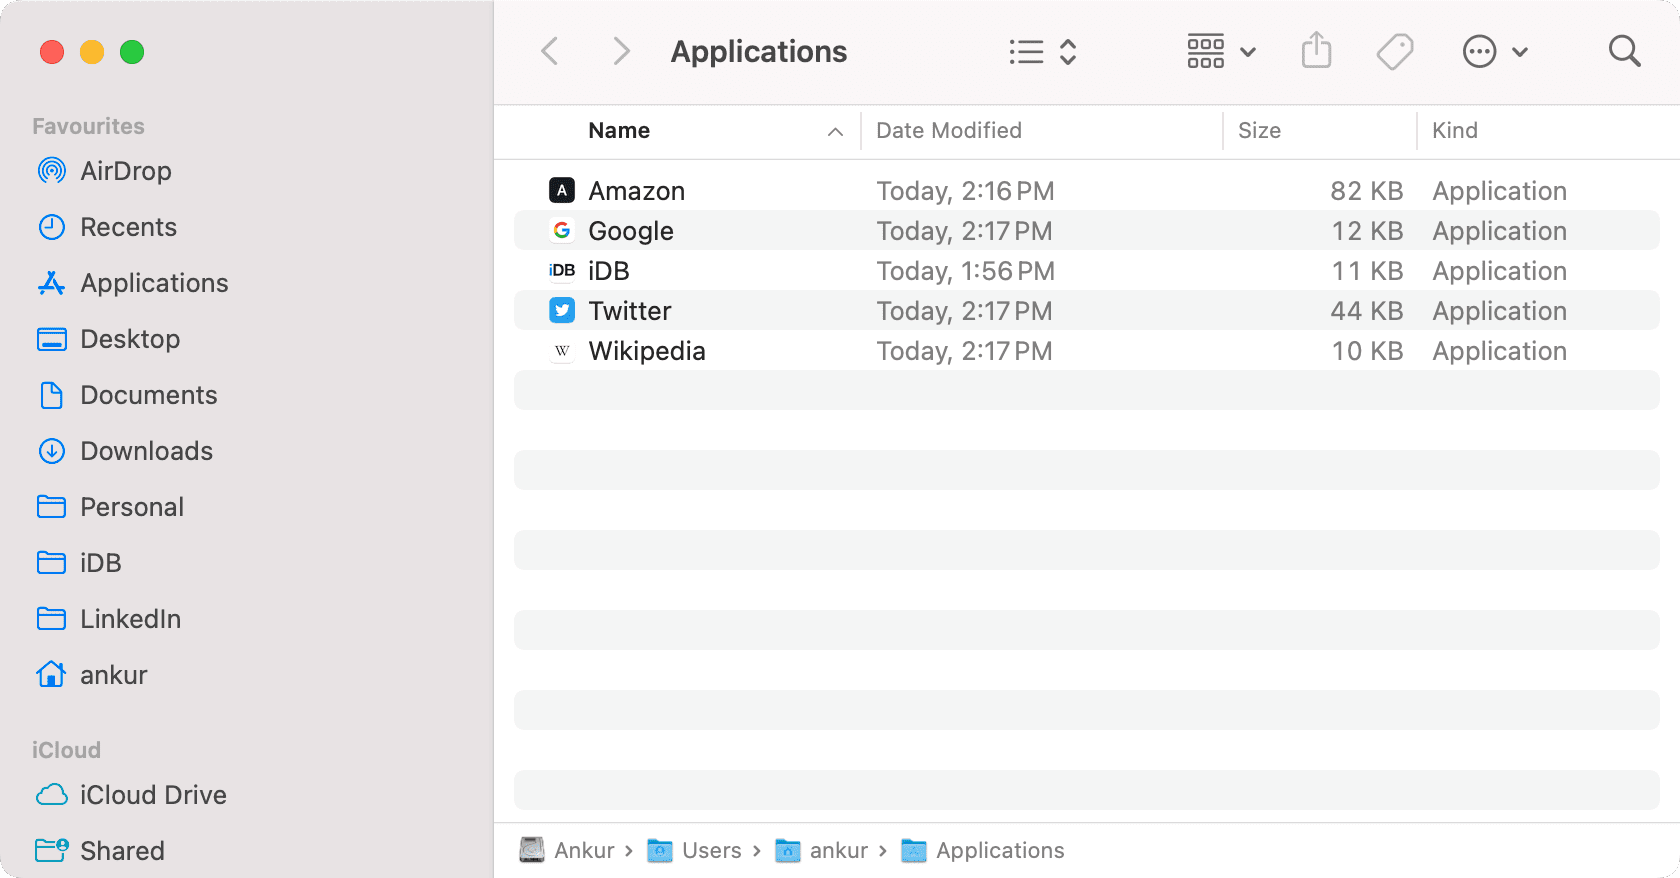The width and height of the screenshot is (1680, 878).
Task: Click ankur folder in path bar
Action: 821,850
